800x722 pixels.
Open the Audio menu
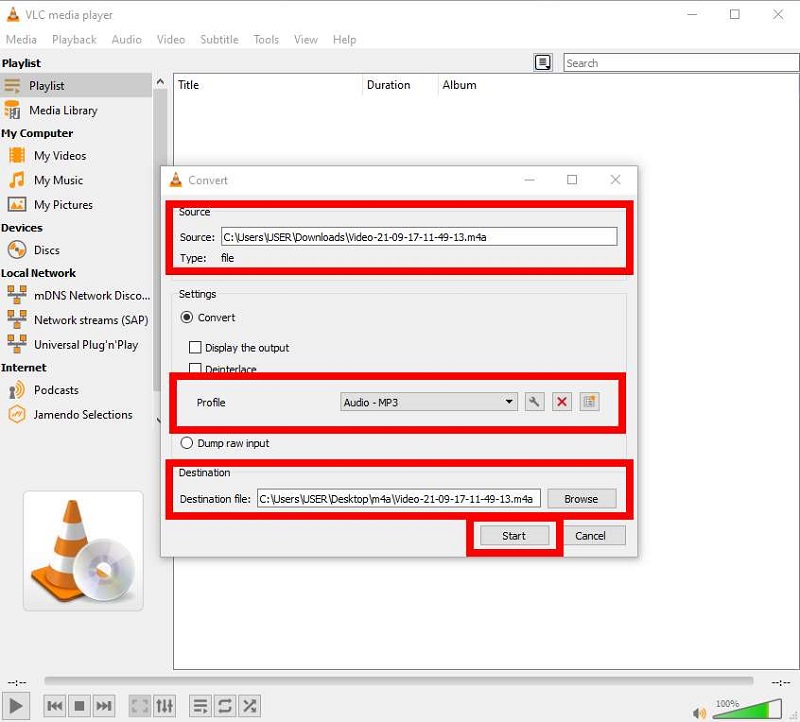[127, 39]
